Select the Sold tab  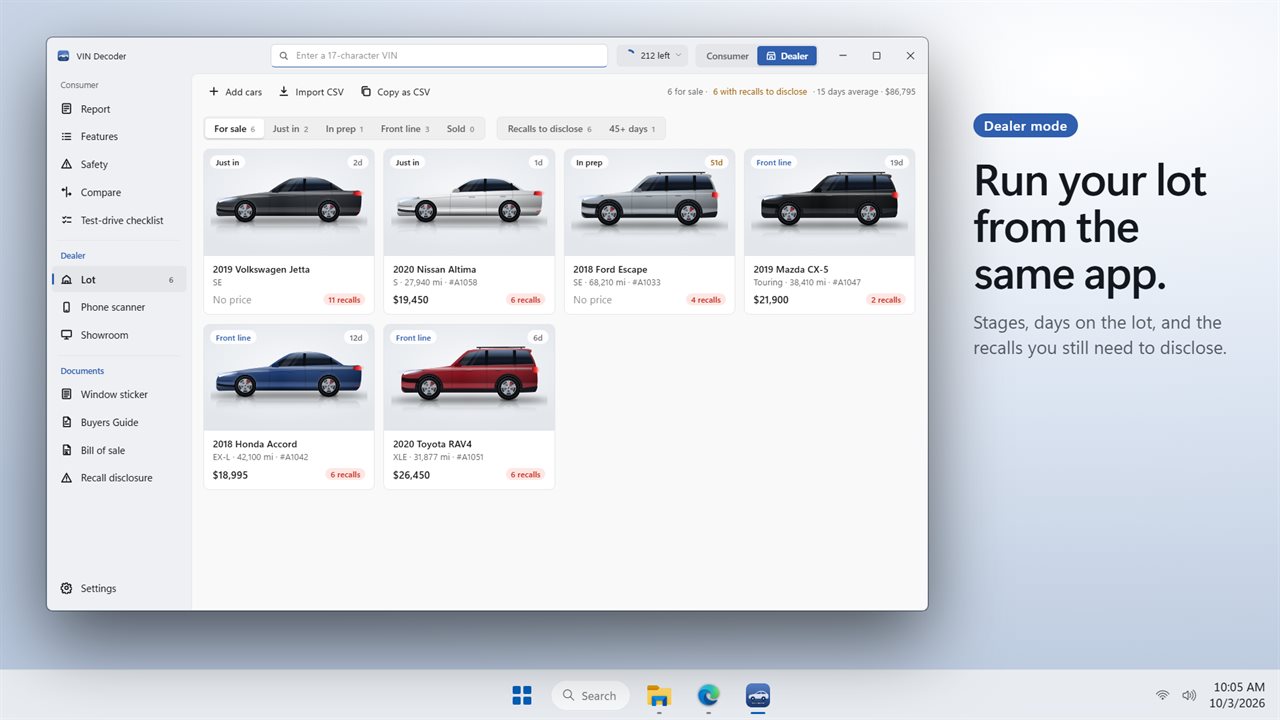[x=461, y=129]
